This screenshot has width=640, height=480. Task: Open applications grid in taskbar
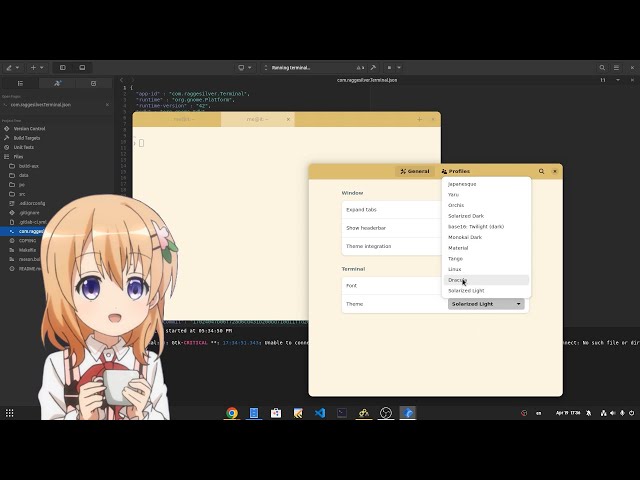click(9, 413)
